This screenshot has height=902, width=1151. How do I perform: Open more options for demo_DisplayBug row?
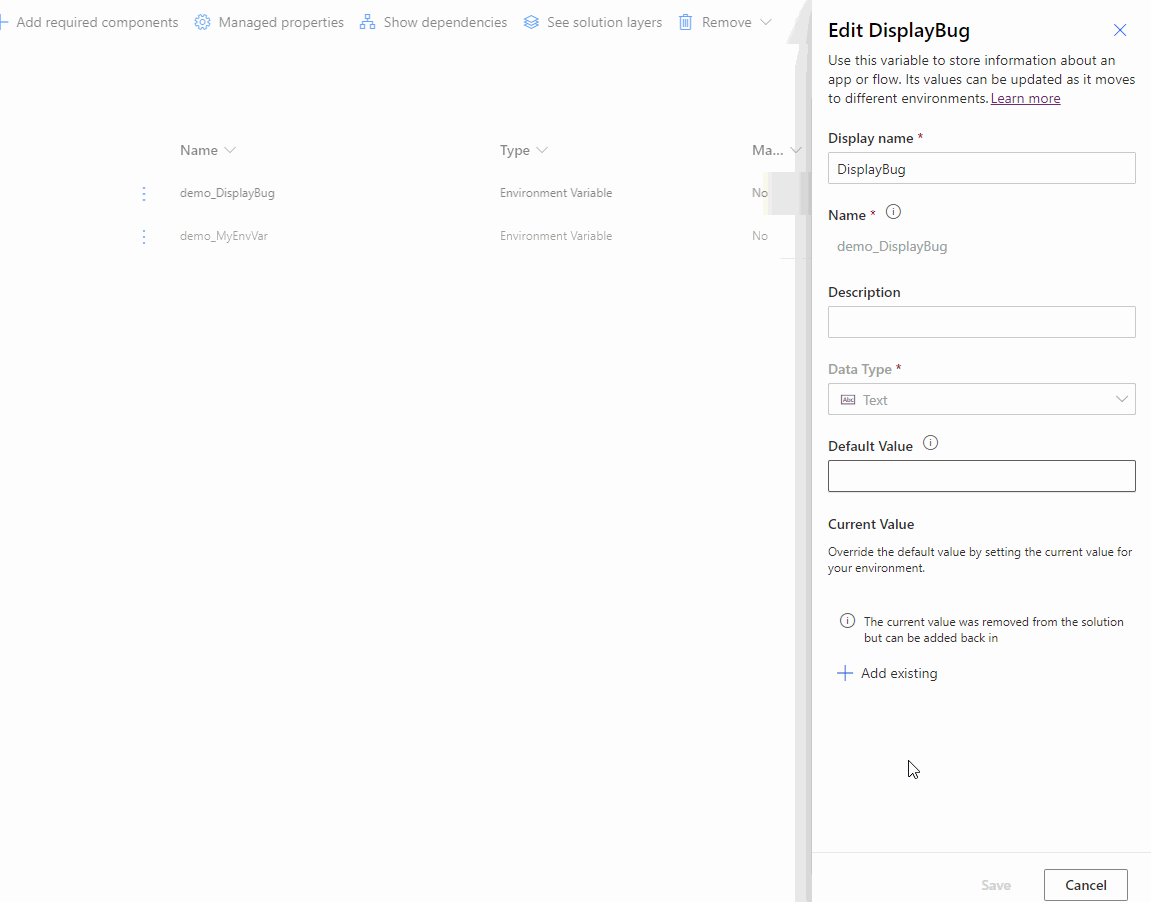point(144,194)
